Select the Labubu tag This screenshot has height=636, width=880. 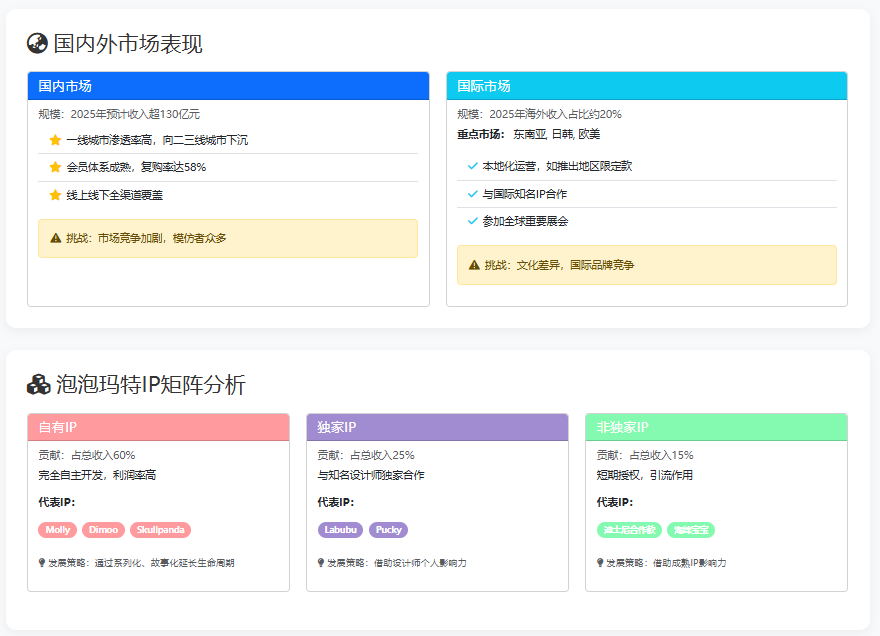click(340, 530)
